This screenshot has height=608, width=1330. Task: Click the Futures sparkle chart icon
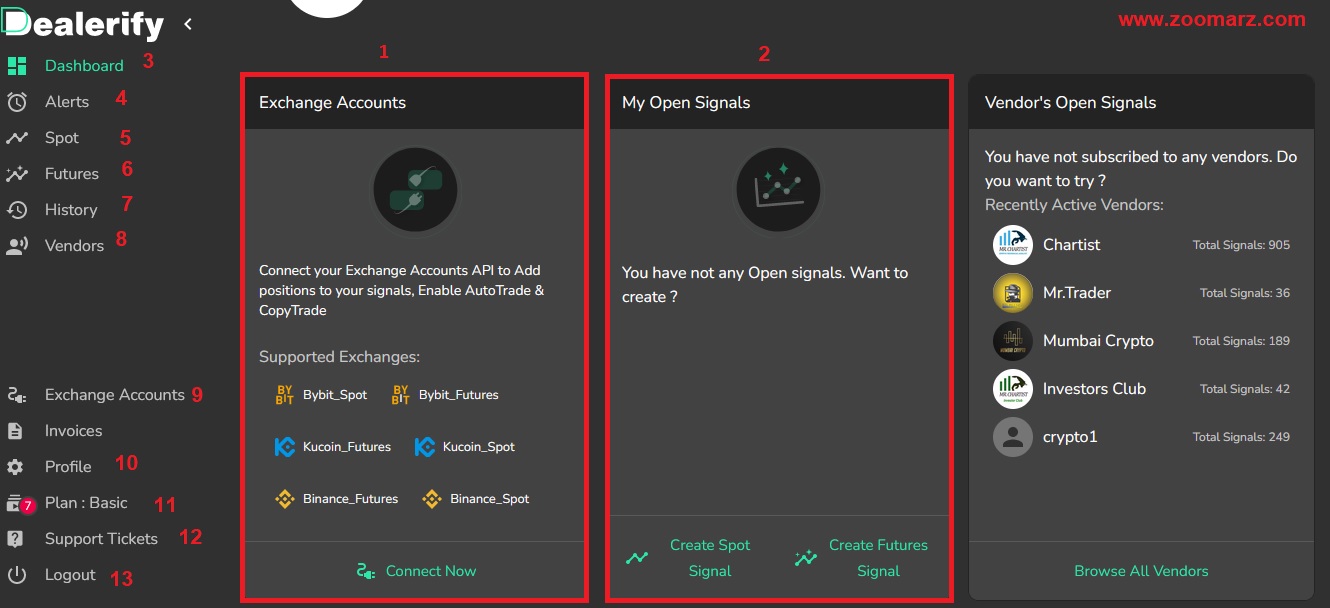[x=16, y=174]
